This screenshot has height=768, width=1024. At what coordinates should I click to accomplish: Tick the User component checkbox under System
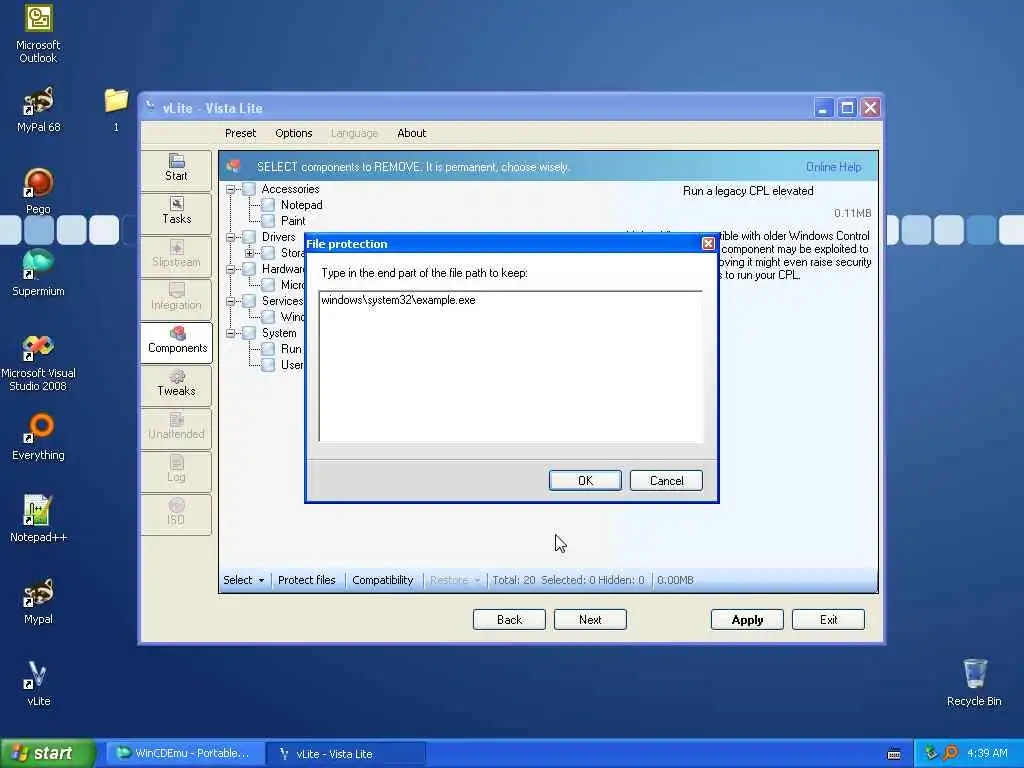click(268, 365)
